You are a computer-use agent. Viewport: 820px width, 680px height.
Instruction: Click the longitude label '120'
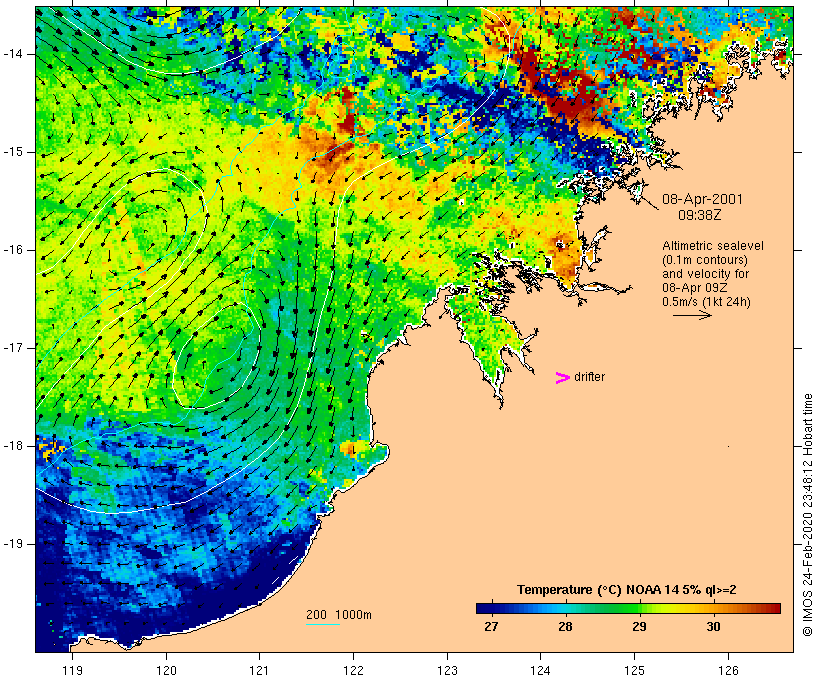click(x=166, y=670)
